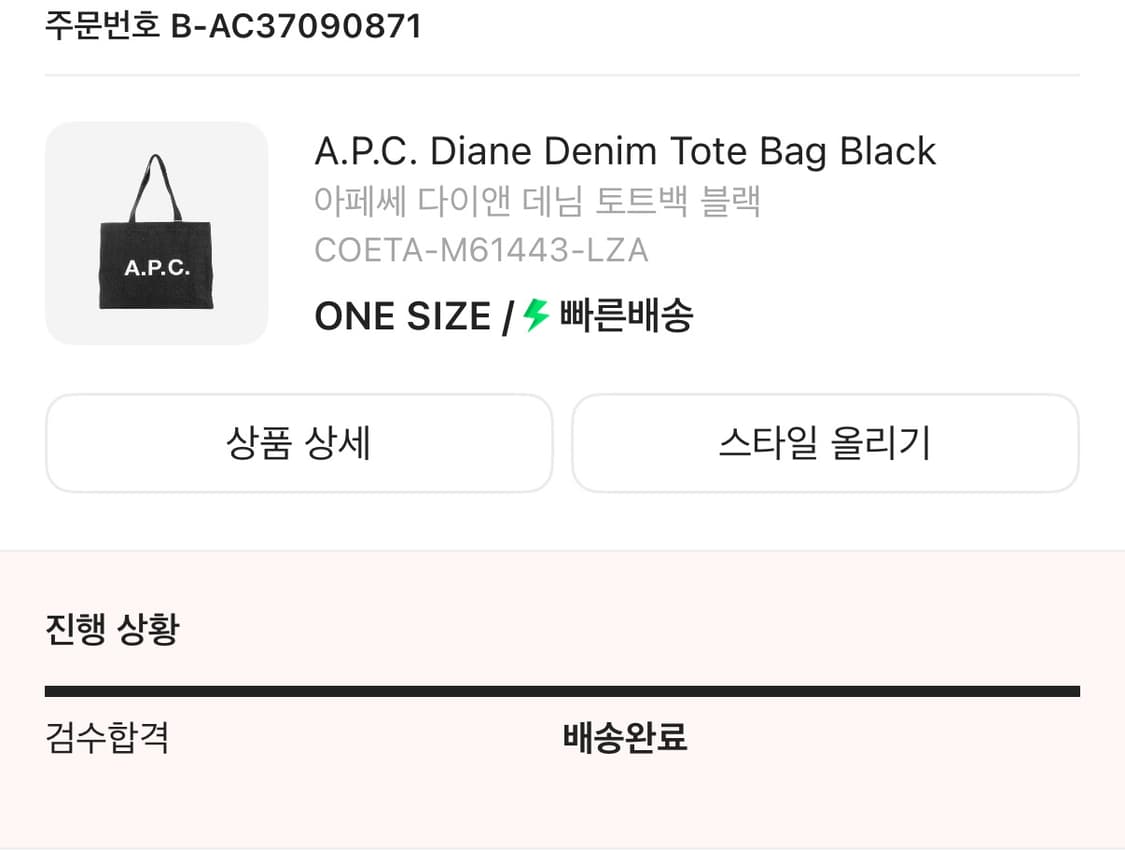This screenshot has width=1125, height=865.
Task: Tap the 스타일 올리기 button
Action: pyautogui.click(x=825, y=443)
